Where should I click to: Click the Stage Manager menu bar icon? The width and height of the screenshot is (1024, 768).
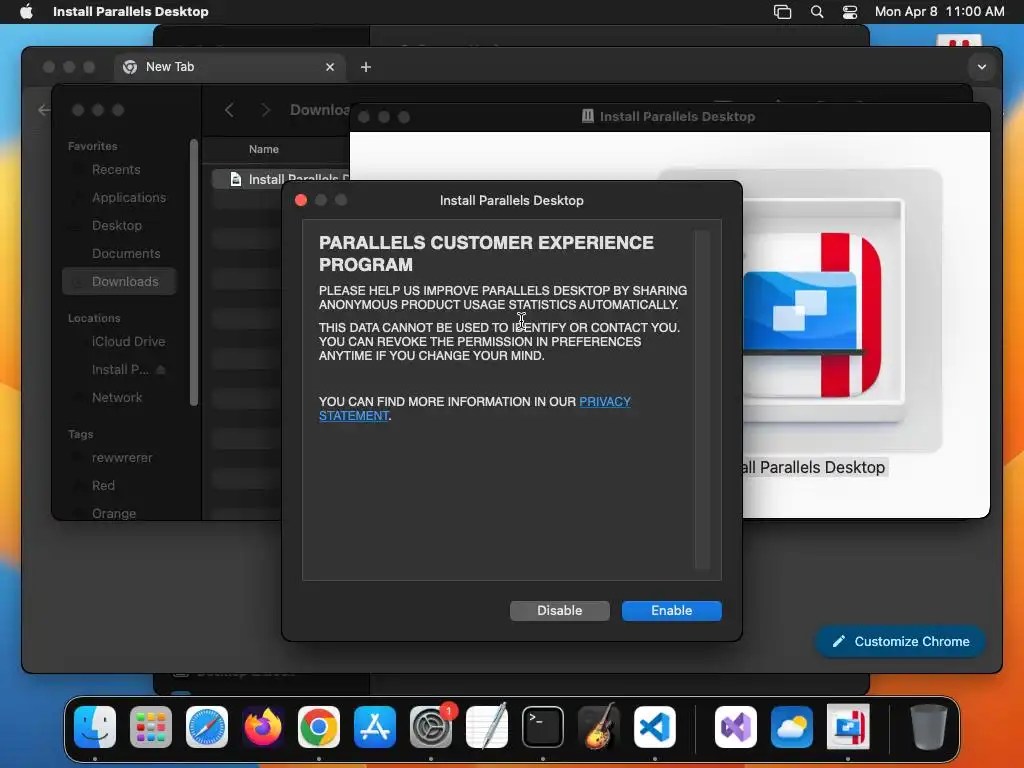[x=782, y=12]
